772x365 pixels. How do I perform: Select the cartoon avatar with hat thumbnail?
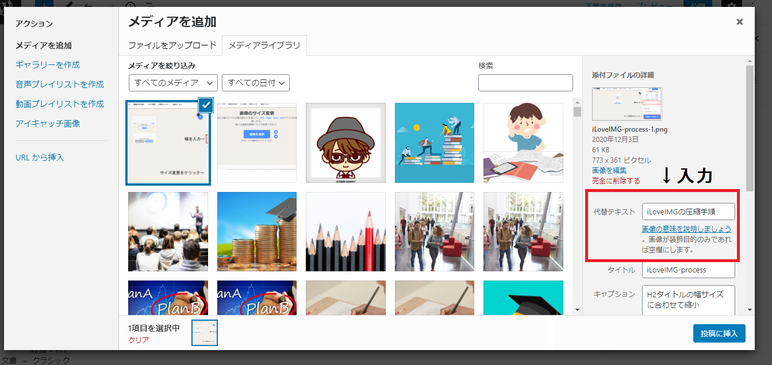(346, 143)
